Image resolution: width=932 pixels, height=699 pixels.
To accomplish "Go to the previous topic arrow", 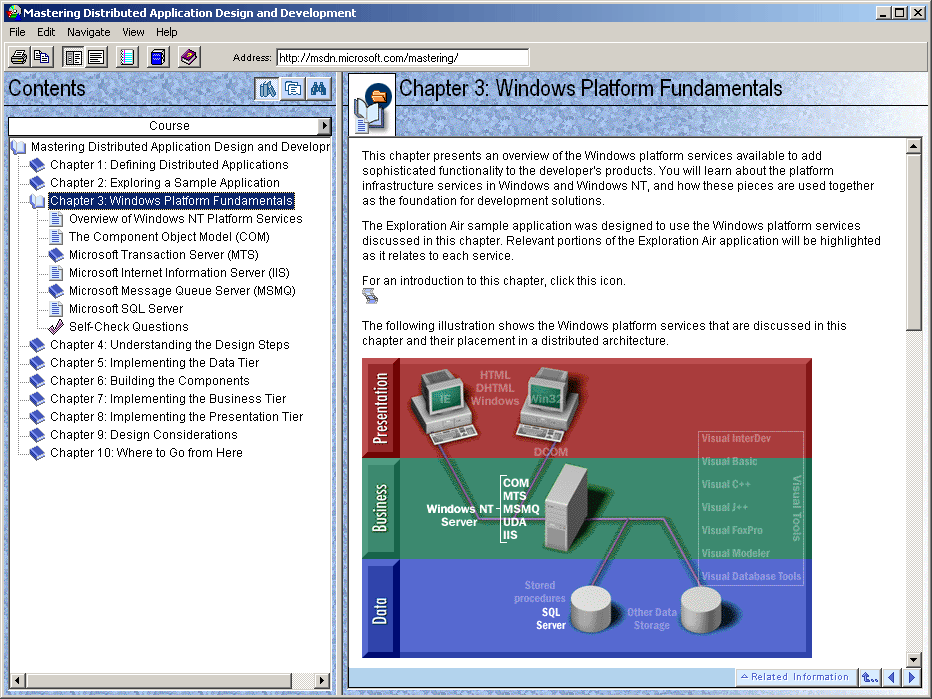I will pyautogui.click(x=890, y=676).
